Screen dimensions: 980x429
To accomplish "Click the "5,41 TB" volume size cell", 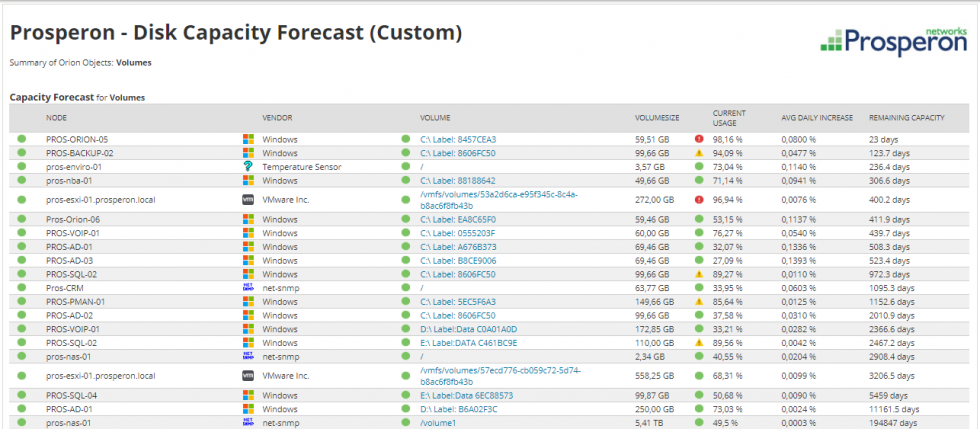I will 648,423.
